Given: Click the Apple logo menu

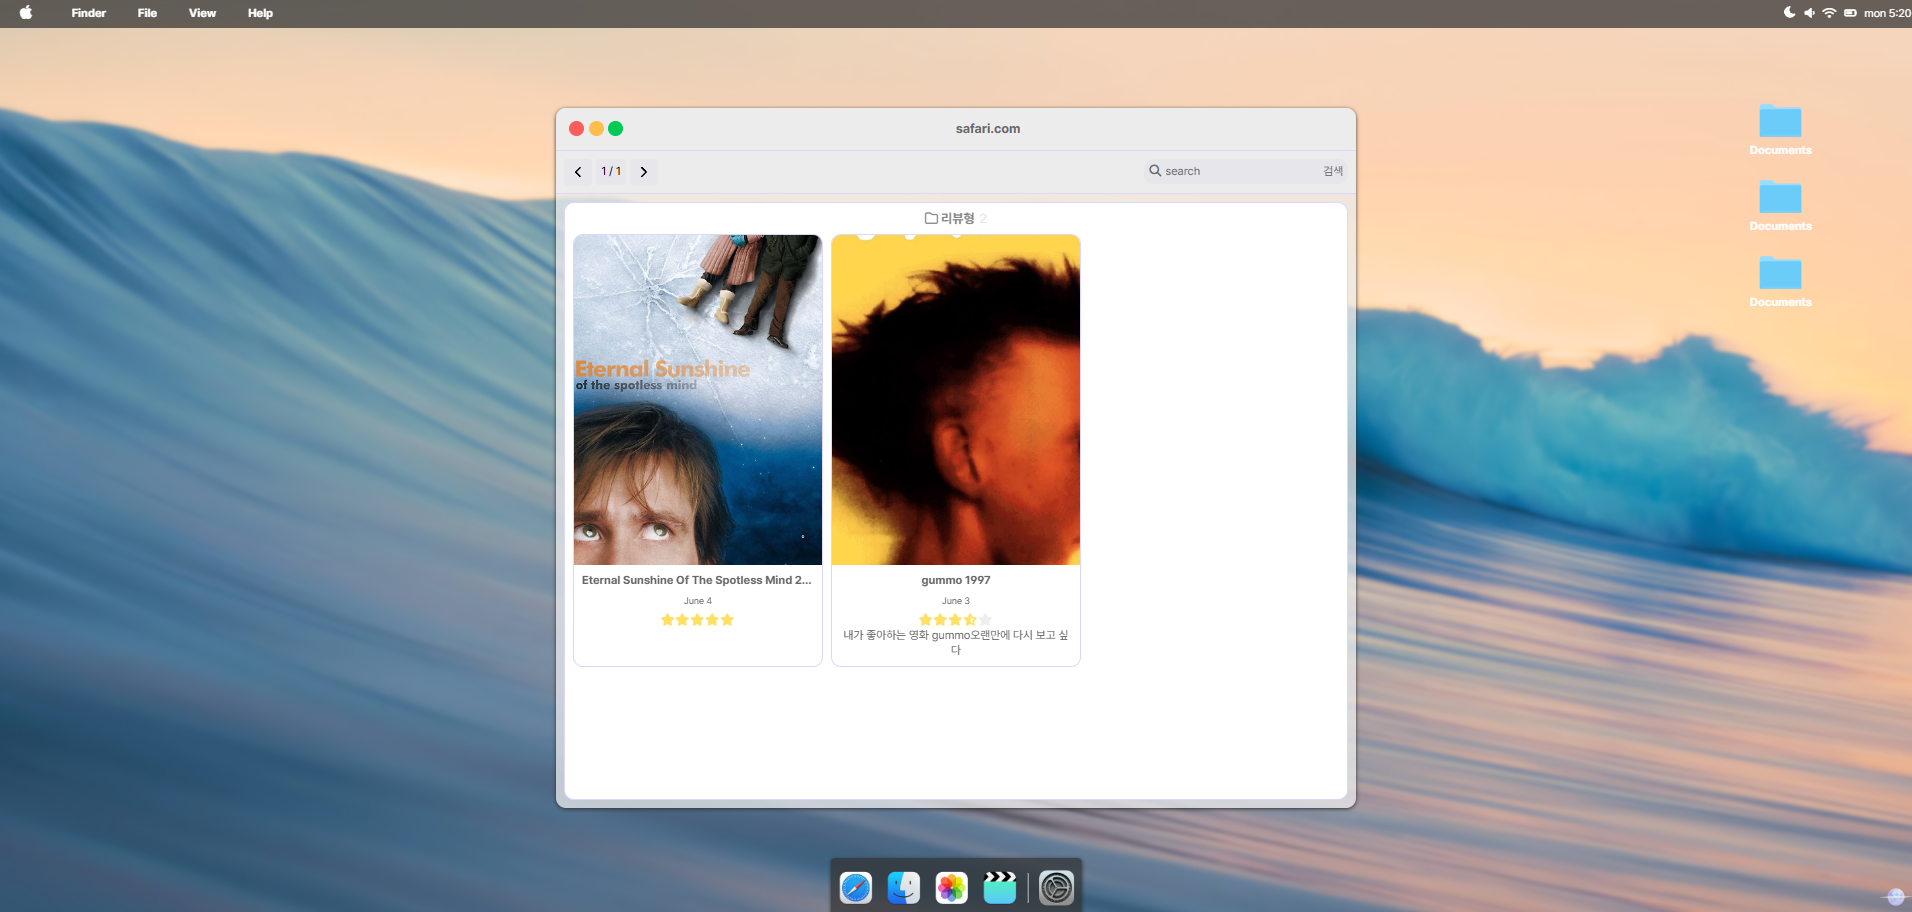Looking at the screenshot, I should [26, 13].
